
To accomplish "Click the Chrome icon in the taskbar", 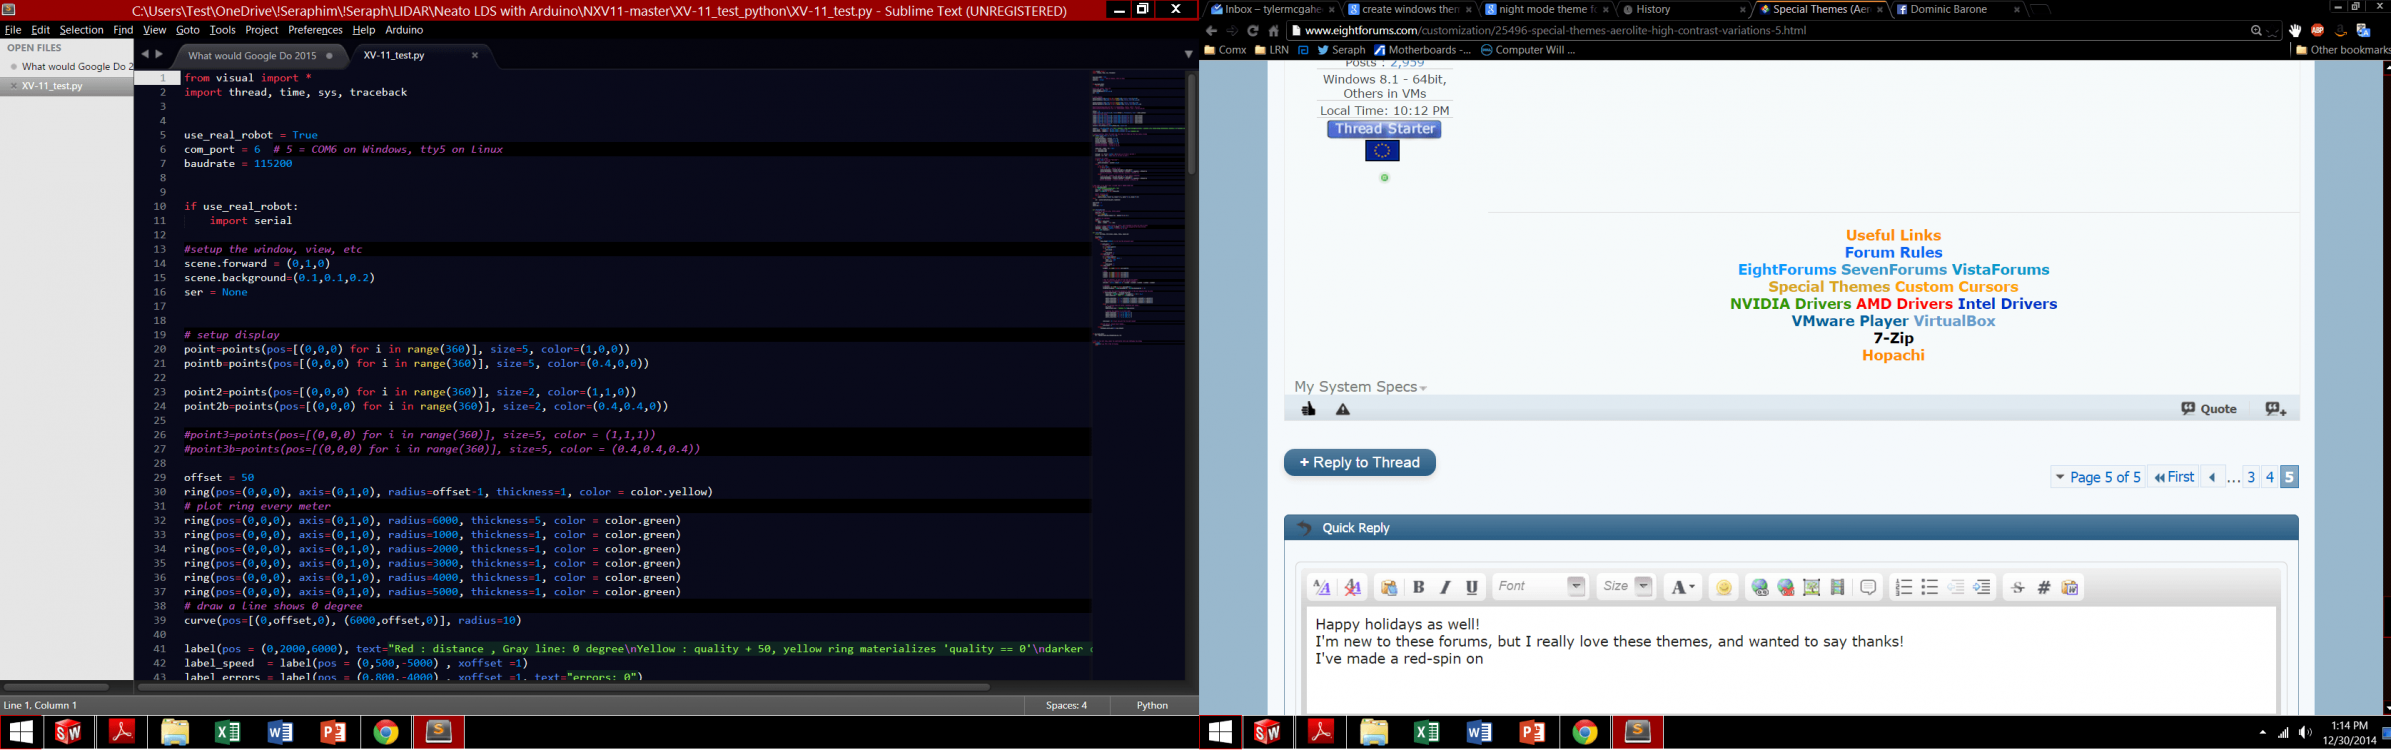I will point(386,733).
